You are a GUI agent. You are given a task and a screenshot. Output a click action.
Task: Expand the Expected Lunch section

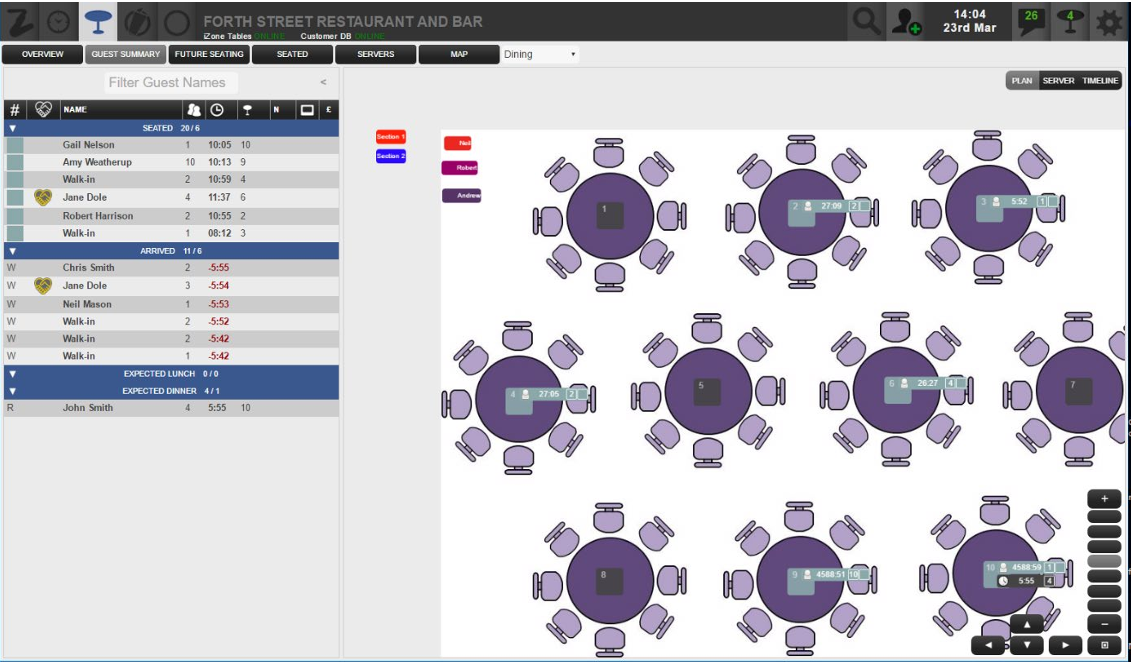tap(12, 373)
